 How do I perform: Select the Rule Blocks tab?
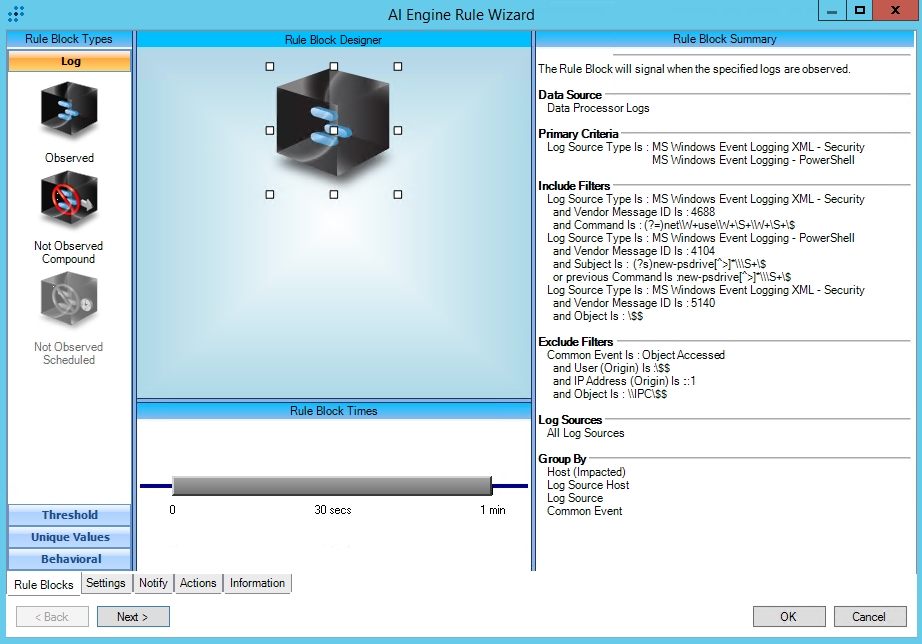click(x=44, y=585)
